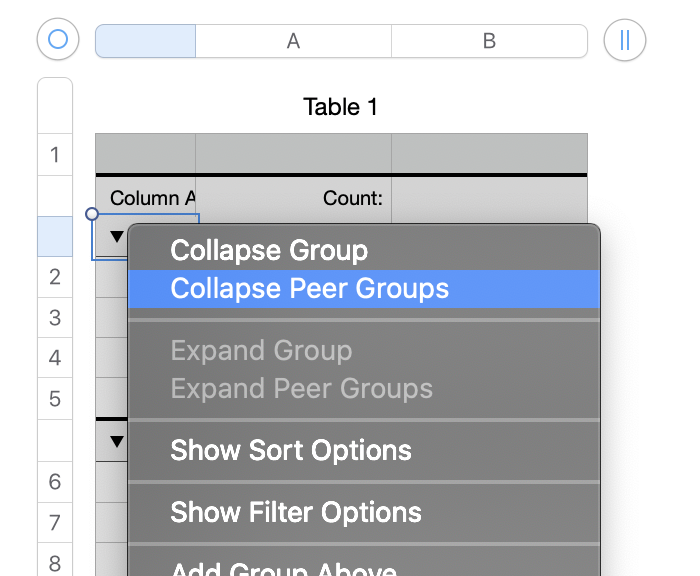The image size is (700, 576).
Task: Select row 6 header
Action: click(55, 482)
